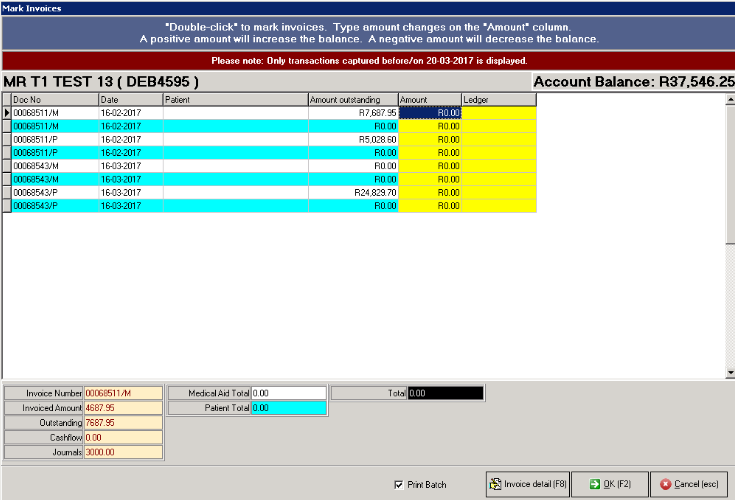Click the Invoice Number field value
This screenshot has width=735, height=500.
coord(122,394)
